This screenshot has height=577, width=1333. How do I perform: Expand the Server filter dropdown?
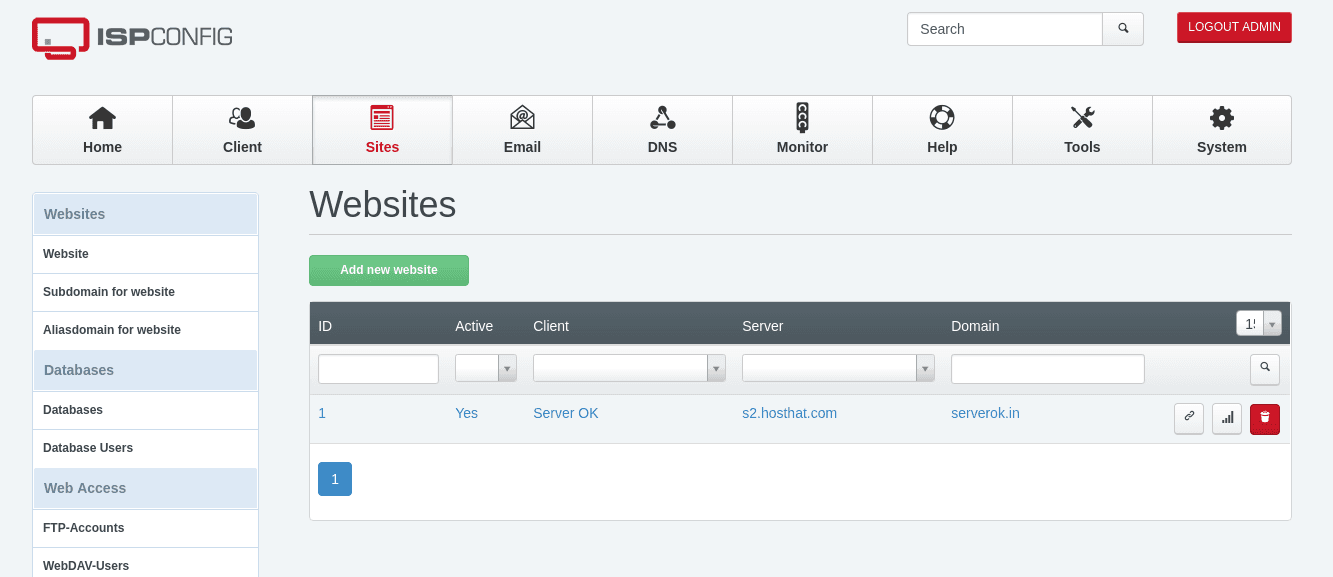(x=925, y=368)
